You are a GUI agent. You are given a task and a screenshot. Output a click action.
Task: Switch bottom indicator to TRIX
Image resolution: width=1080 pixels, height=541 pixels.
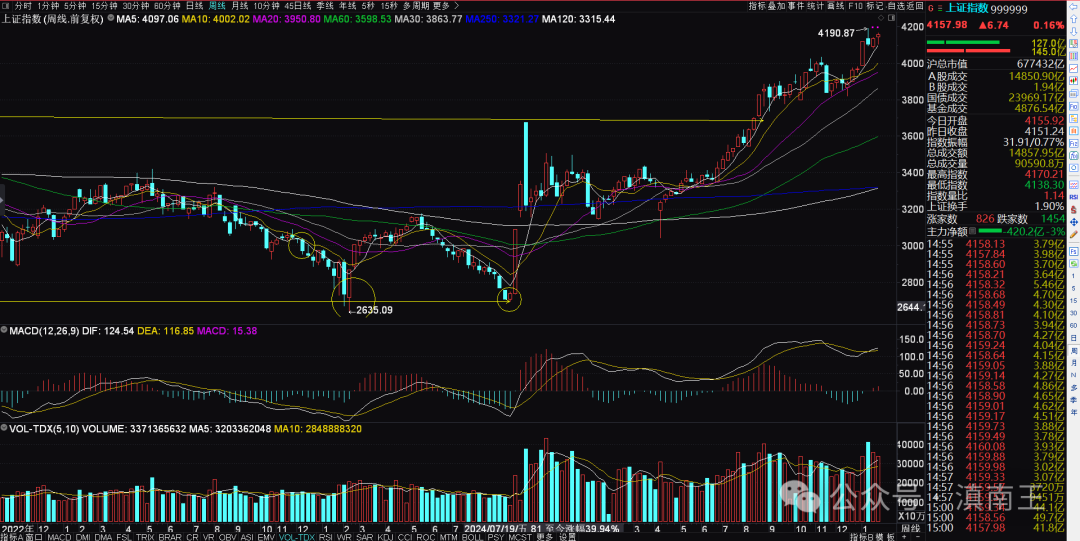[x=147, y=537]
